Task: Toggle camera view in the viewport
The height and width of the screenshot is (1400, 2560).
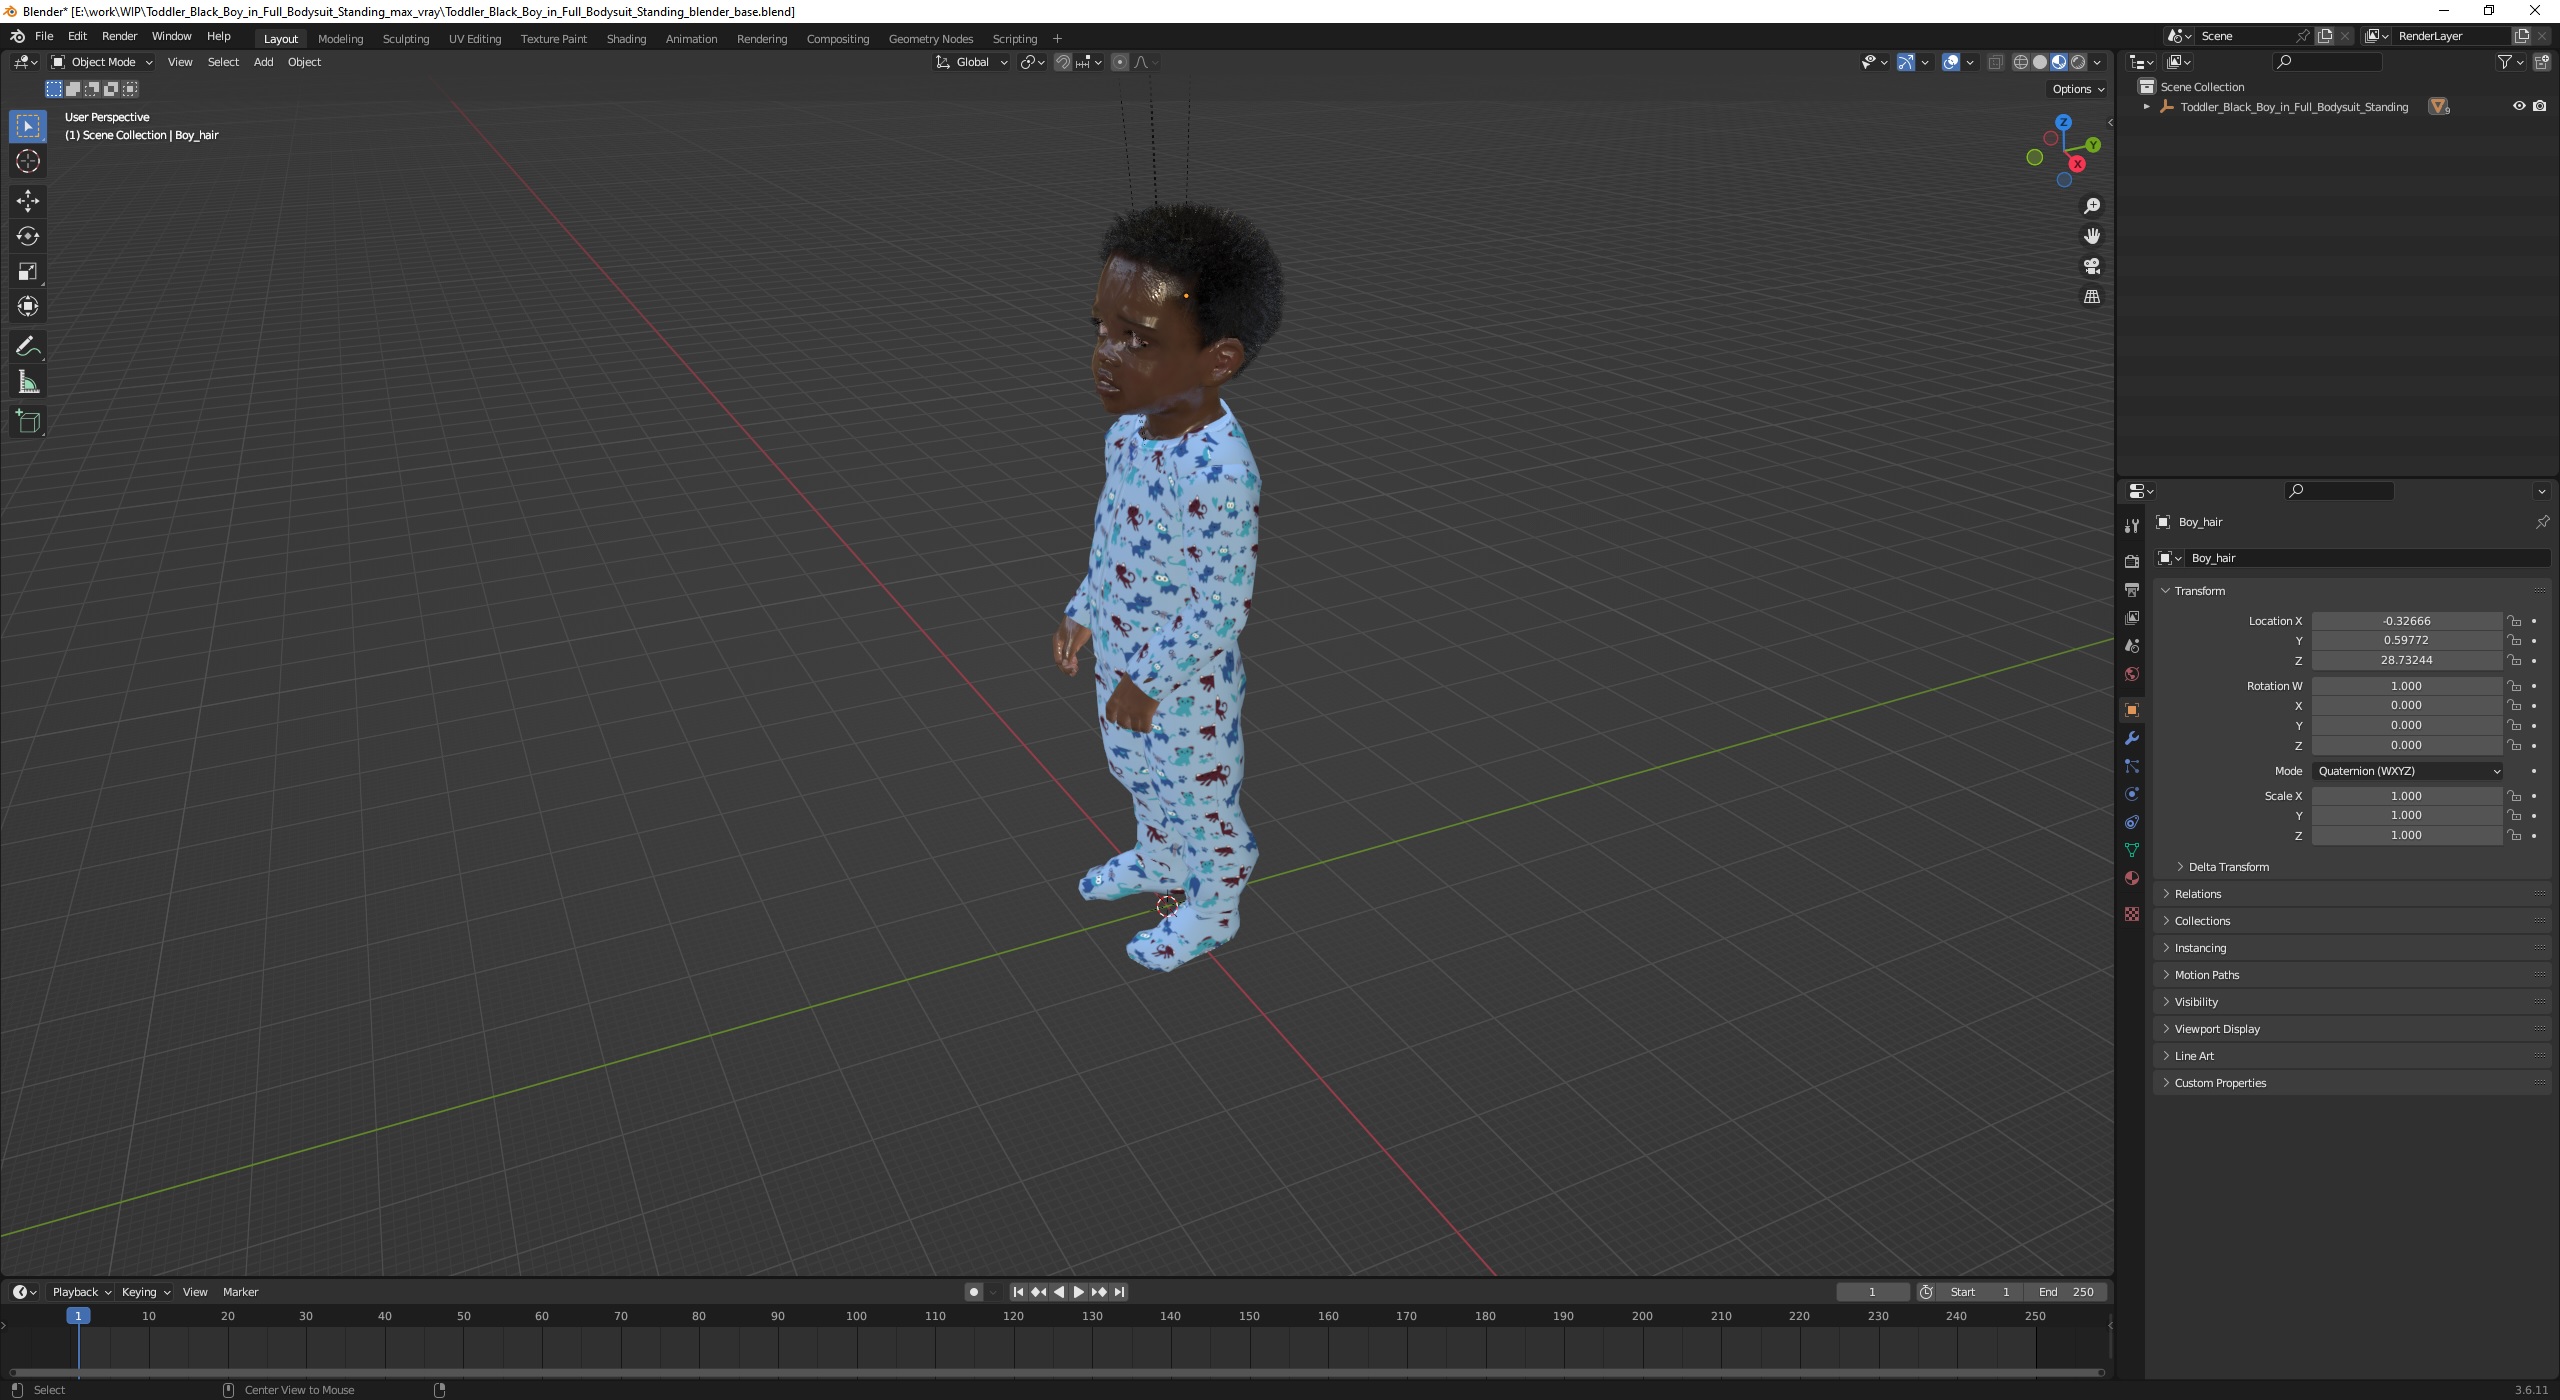Action: (2091, 266)
